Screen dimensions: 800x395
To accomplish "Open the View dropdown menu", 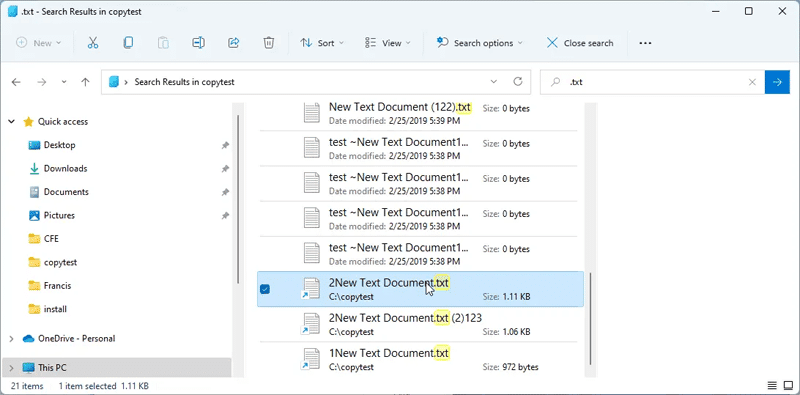I will tap(388, 43).
